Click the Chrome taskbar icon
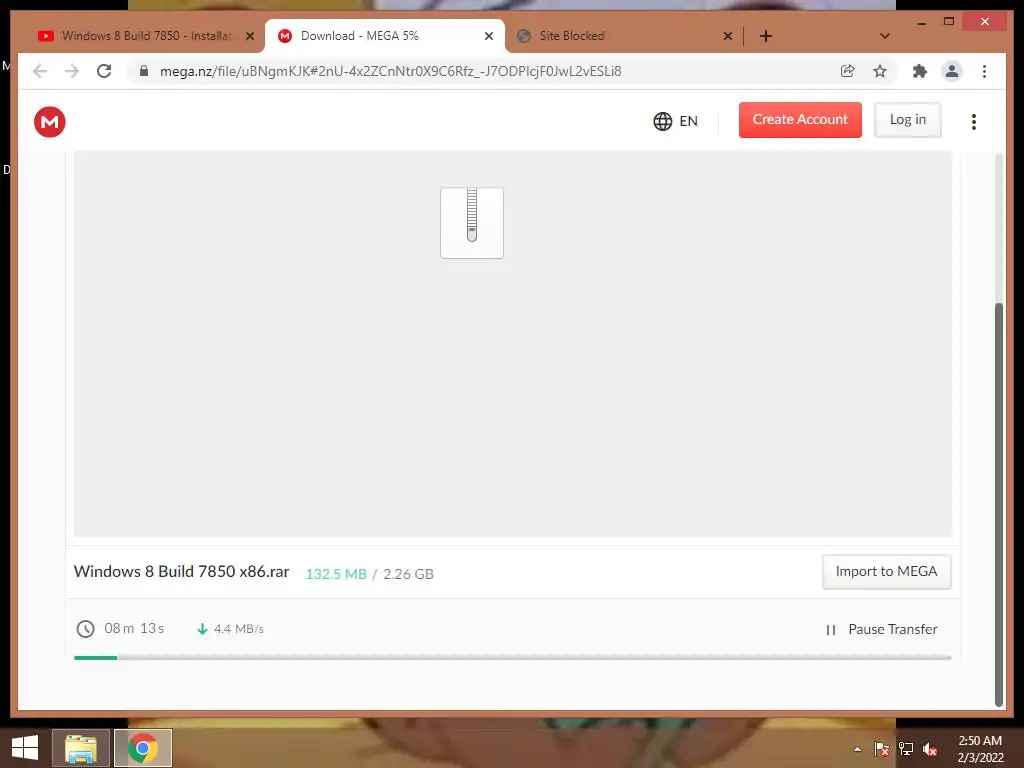The height and width of the screenshot is (768, 1024). [x=143, y=748]
